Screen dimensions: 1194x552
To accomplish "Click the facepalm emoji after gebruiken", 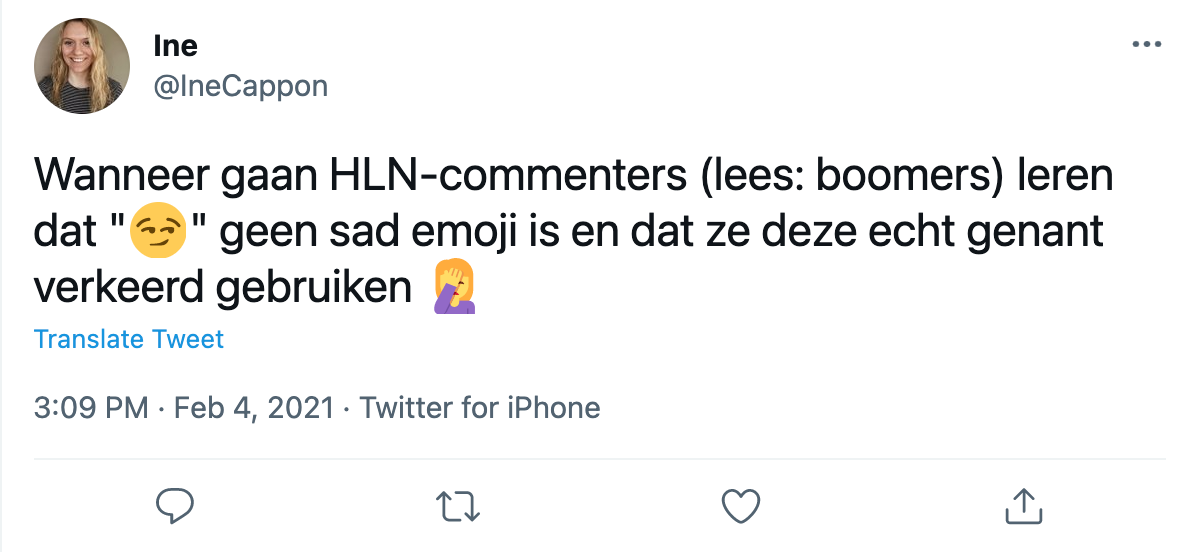I will [x=453, y=288].
